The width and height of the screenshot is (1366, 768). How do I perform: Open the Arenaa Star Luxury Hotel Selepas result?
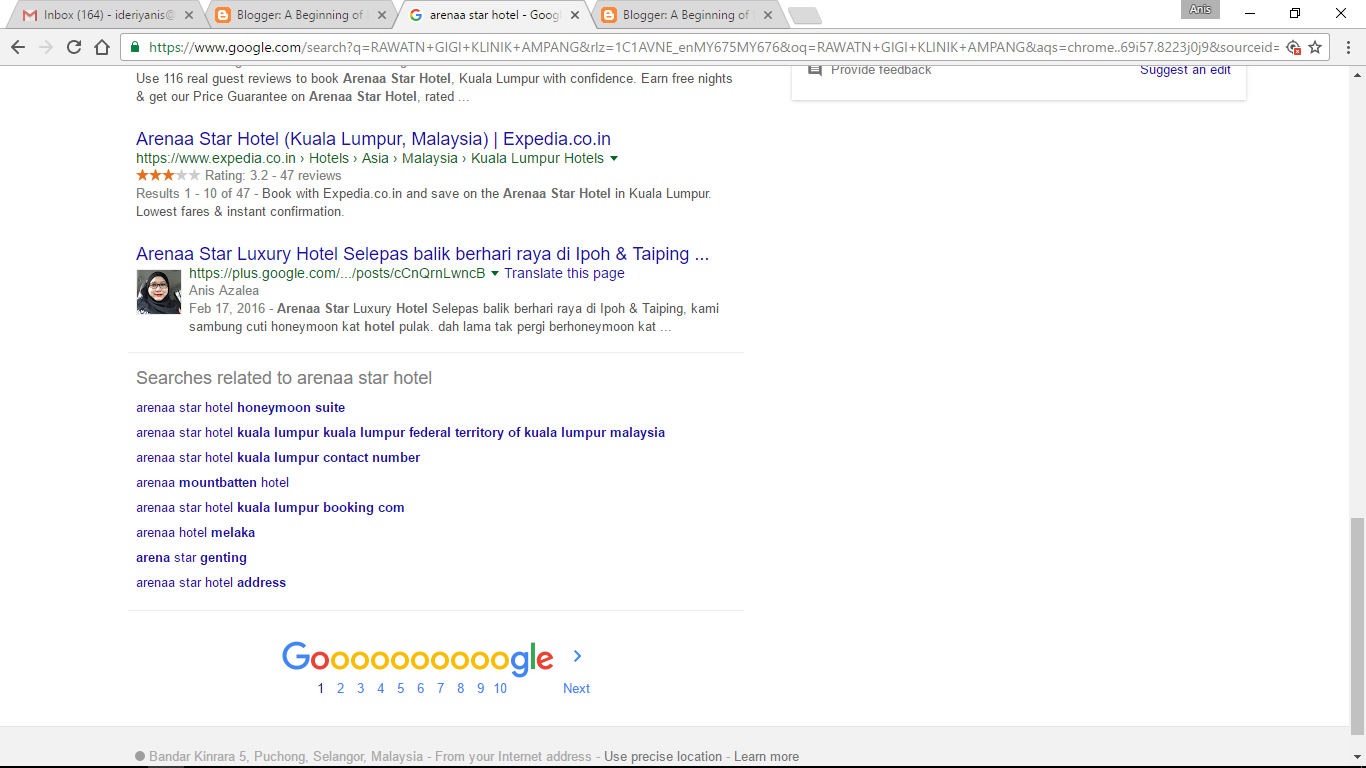point(423,254)
